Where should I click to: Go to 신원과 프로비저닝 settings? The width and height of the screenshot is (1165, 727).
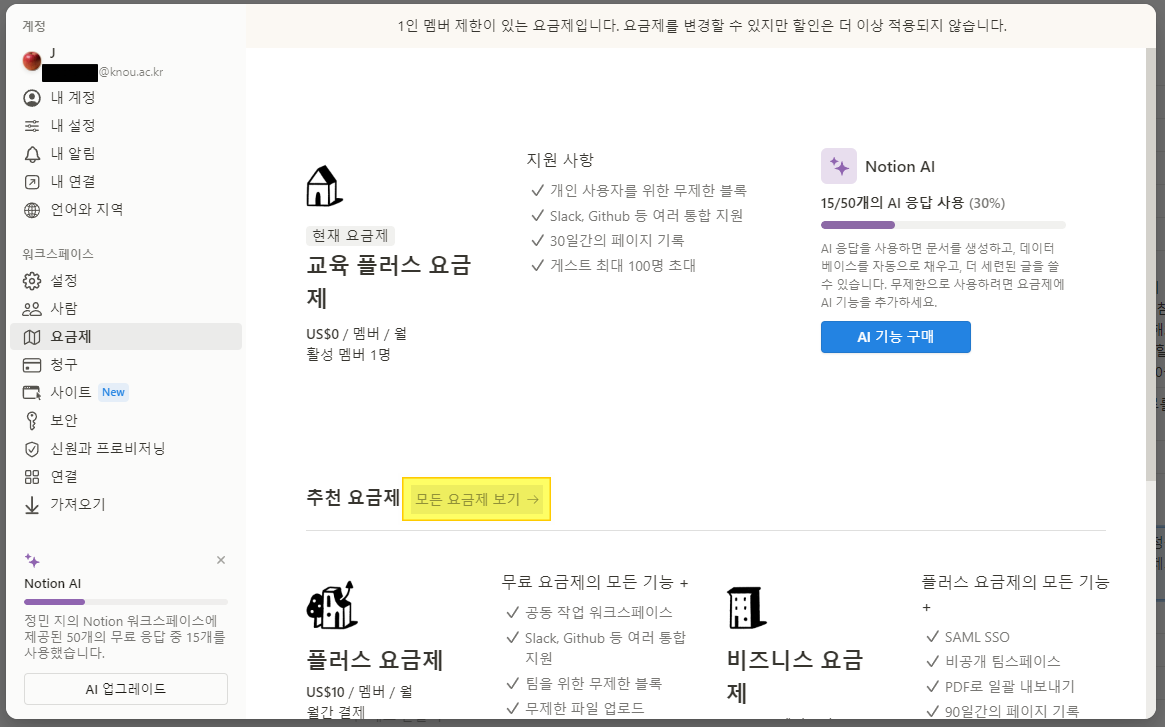point(126,449)
